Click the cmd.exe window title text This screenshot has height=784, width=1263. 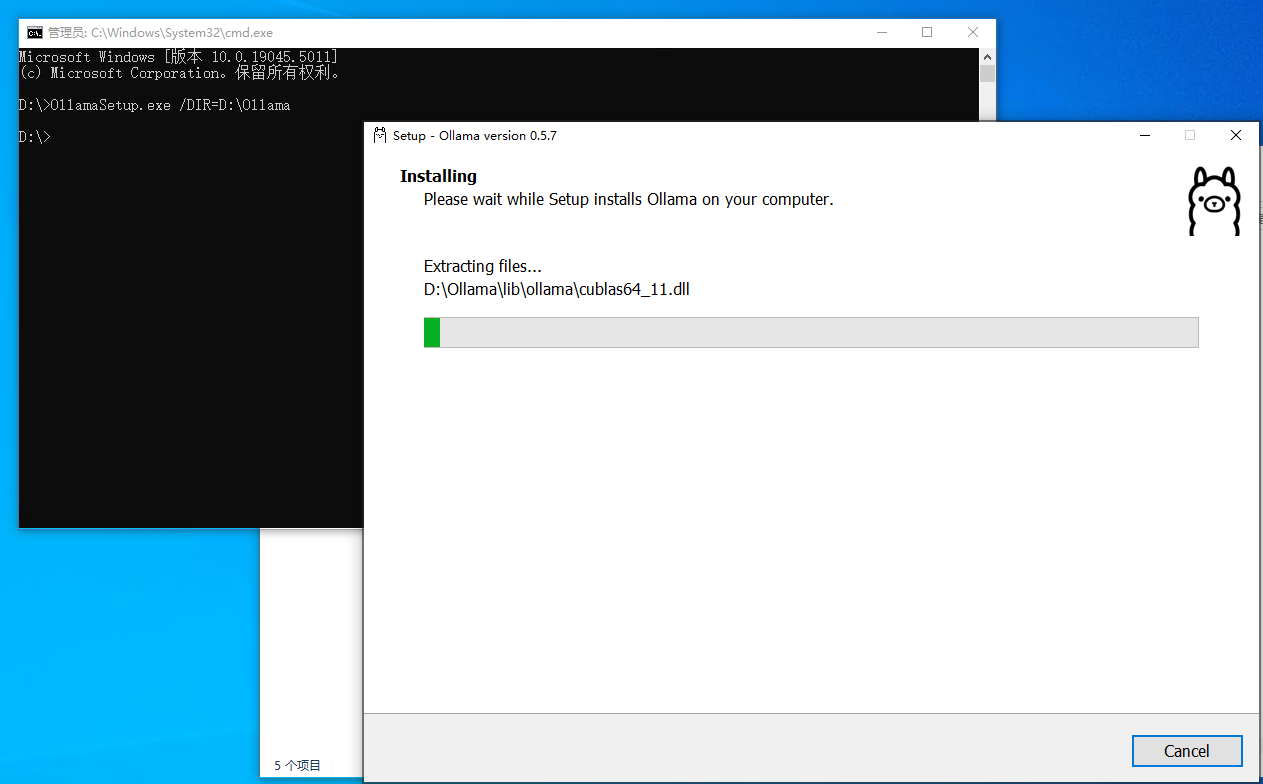(160, 32)
